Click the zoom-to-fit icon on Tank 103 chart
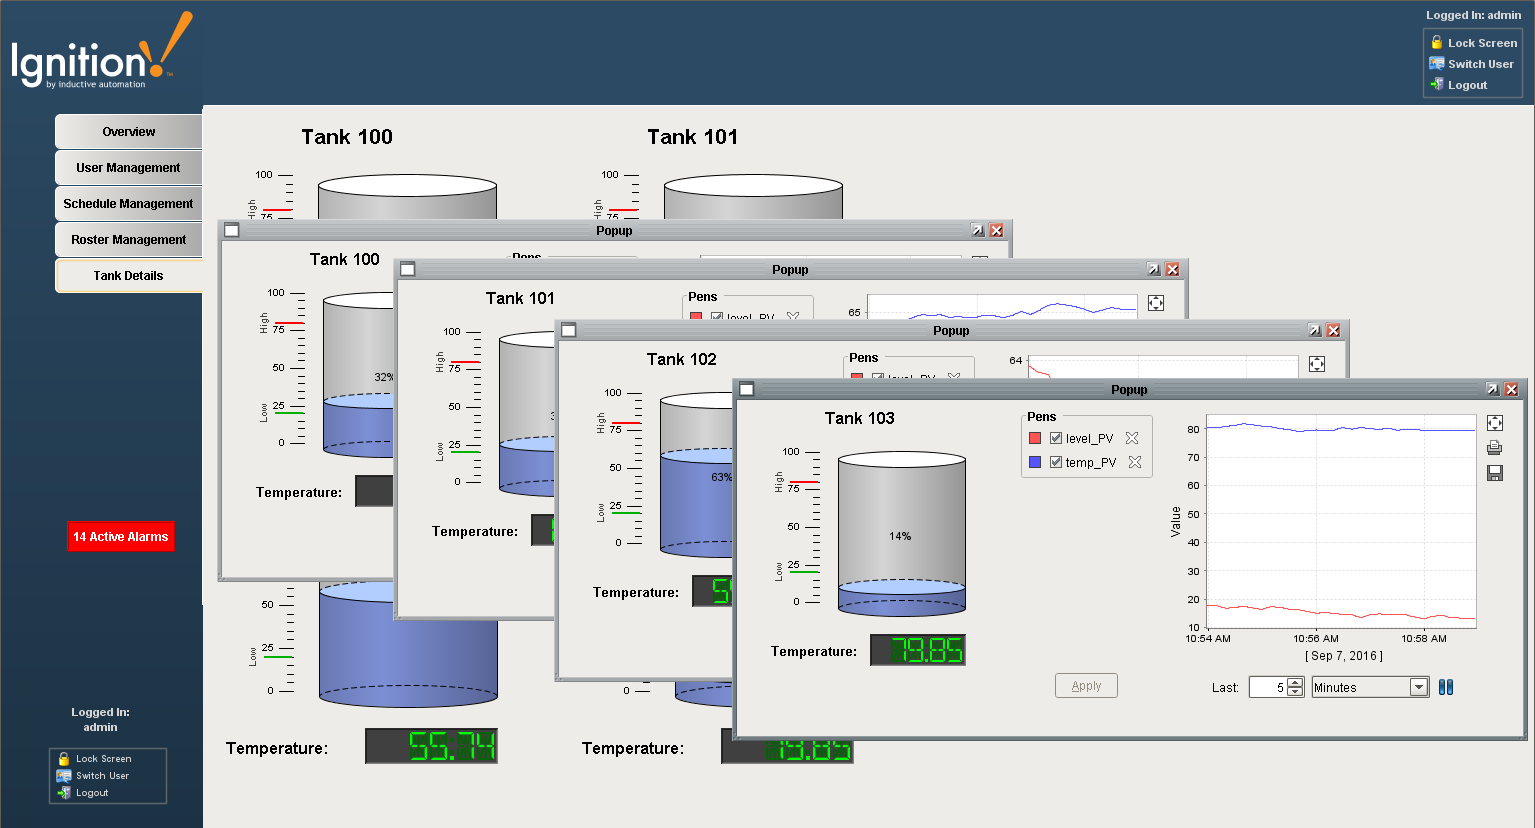This screenshot has width=1535, height=828. pos(1495,423)
